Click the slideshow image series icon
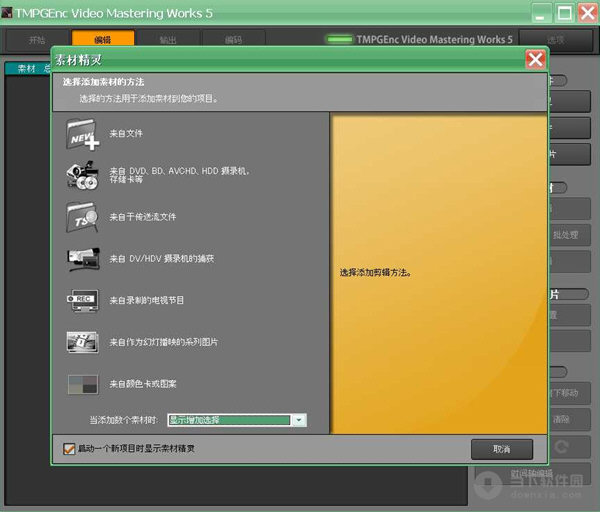Screen dimensions: 600x512 coord(83,342)
